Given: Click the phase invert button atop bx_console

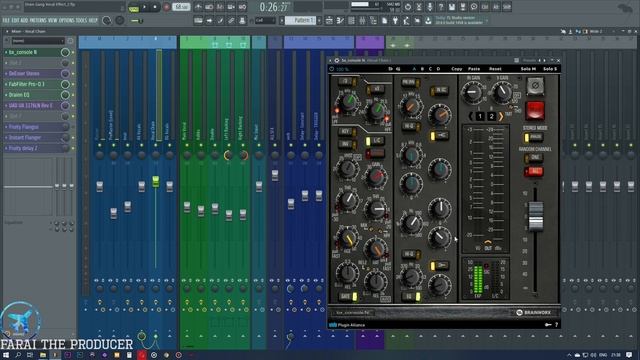Looking at the screenshot, I should (535, 86).
